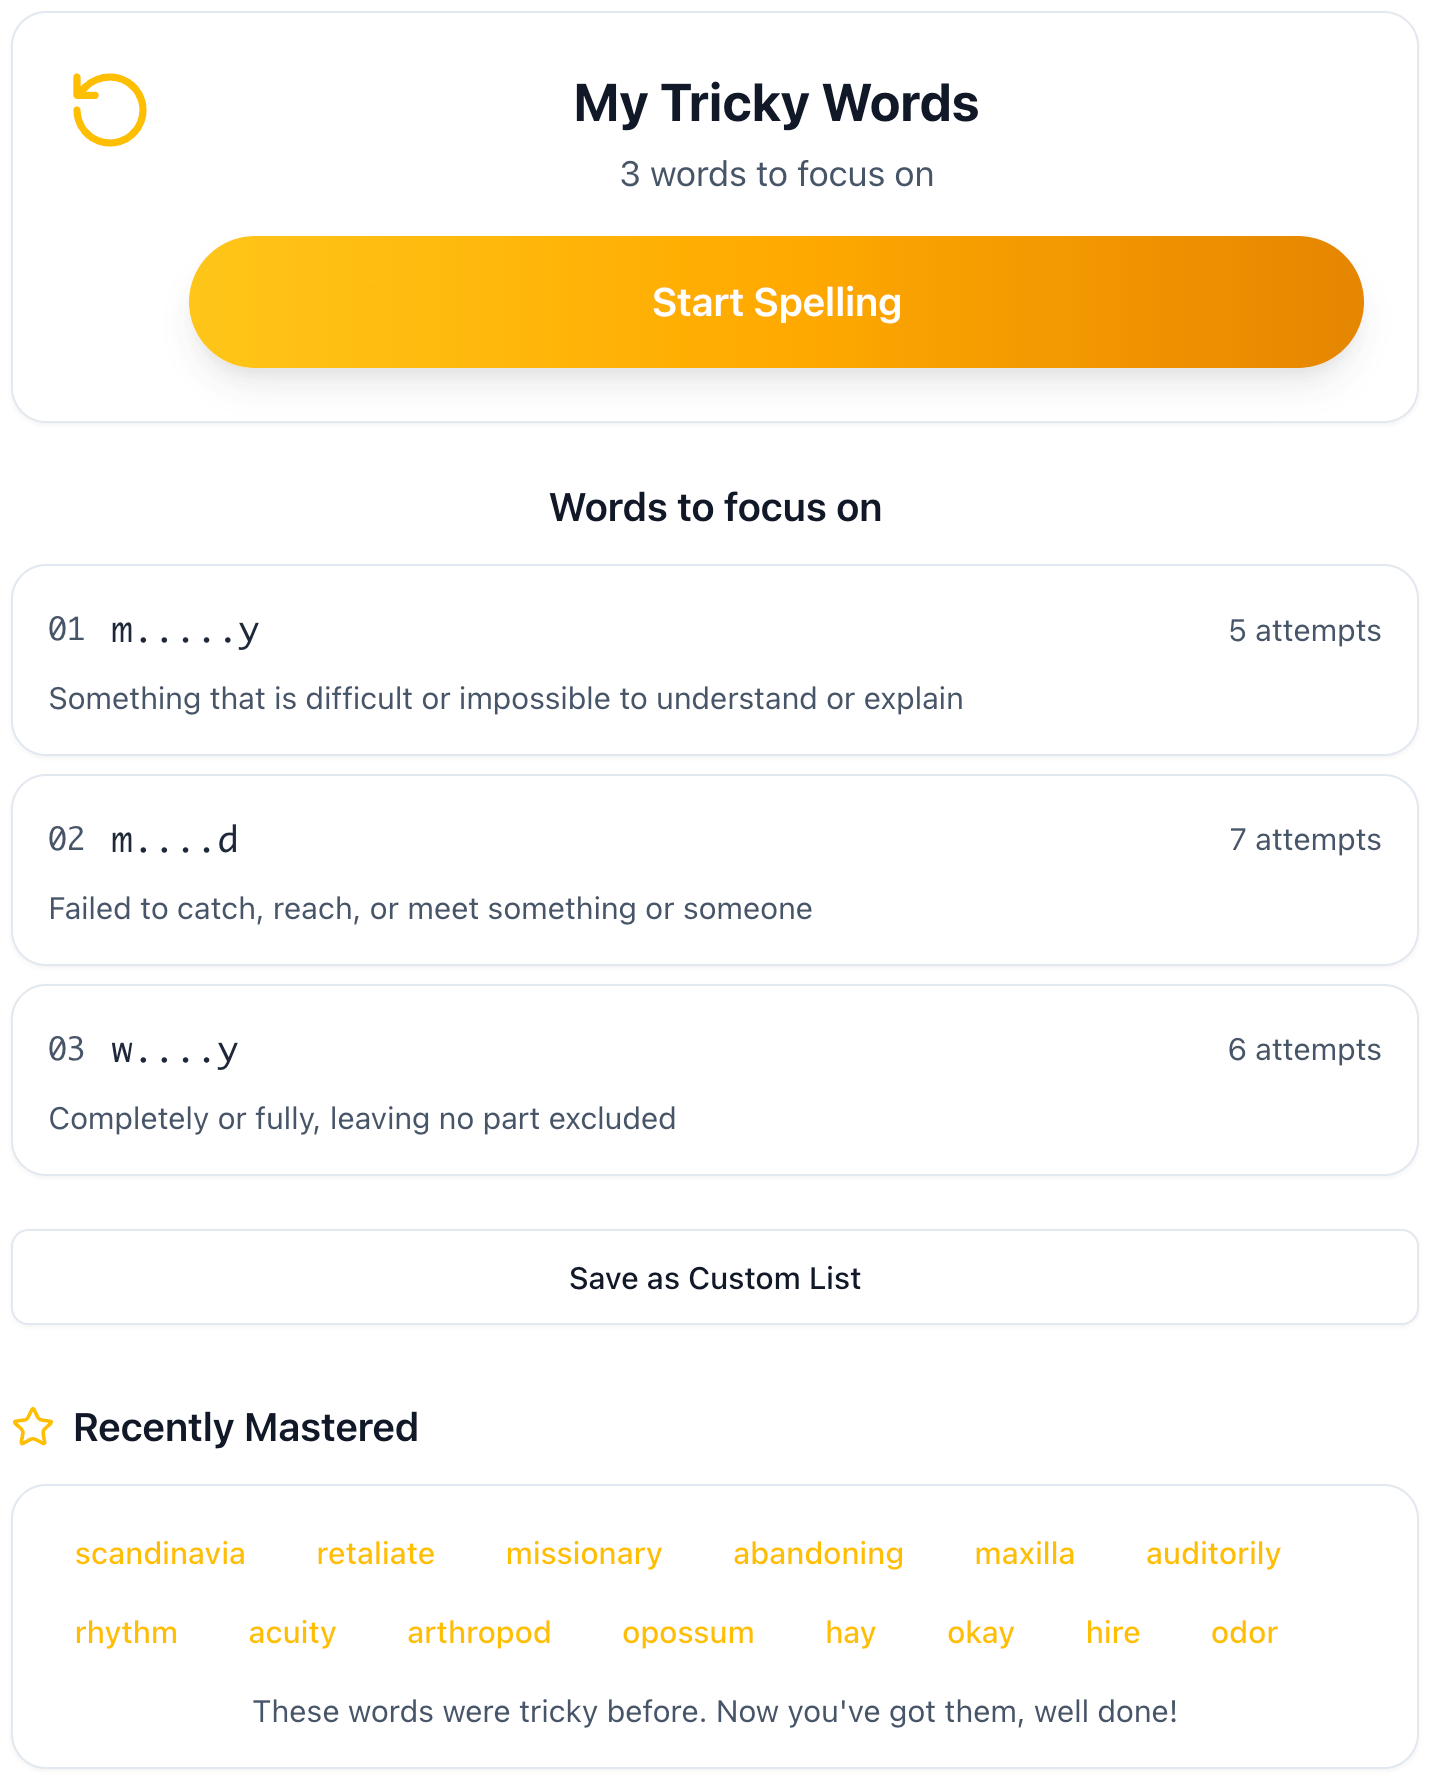Open the mastered word scandinavia
This screenshot has height=1778, width=1434.
pos(160,1553)
